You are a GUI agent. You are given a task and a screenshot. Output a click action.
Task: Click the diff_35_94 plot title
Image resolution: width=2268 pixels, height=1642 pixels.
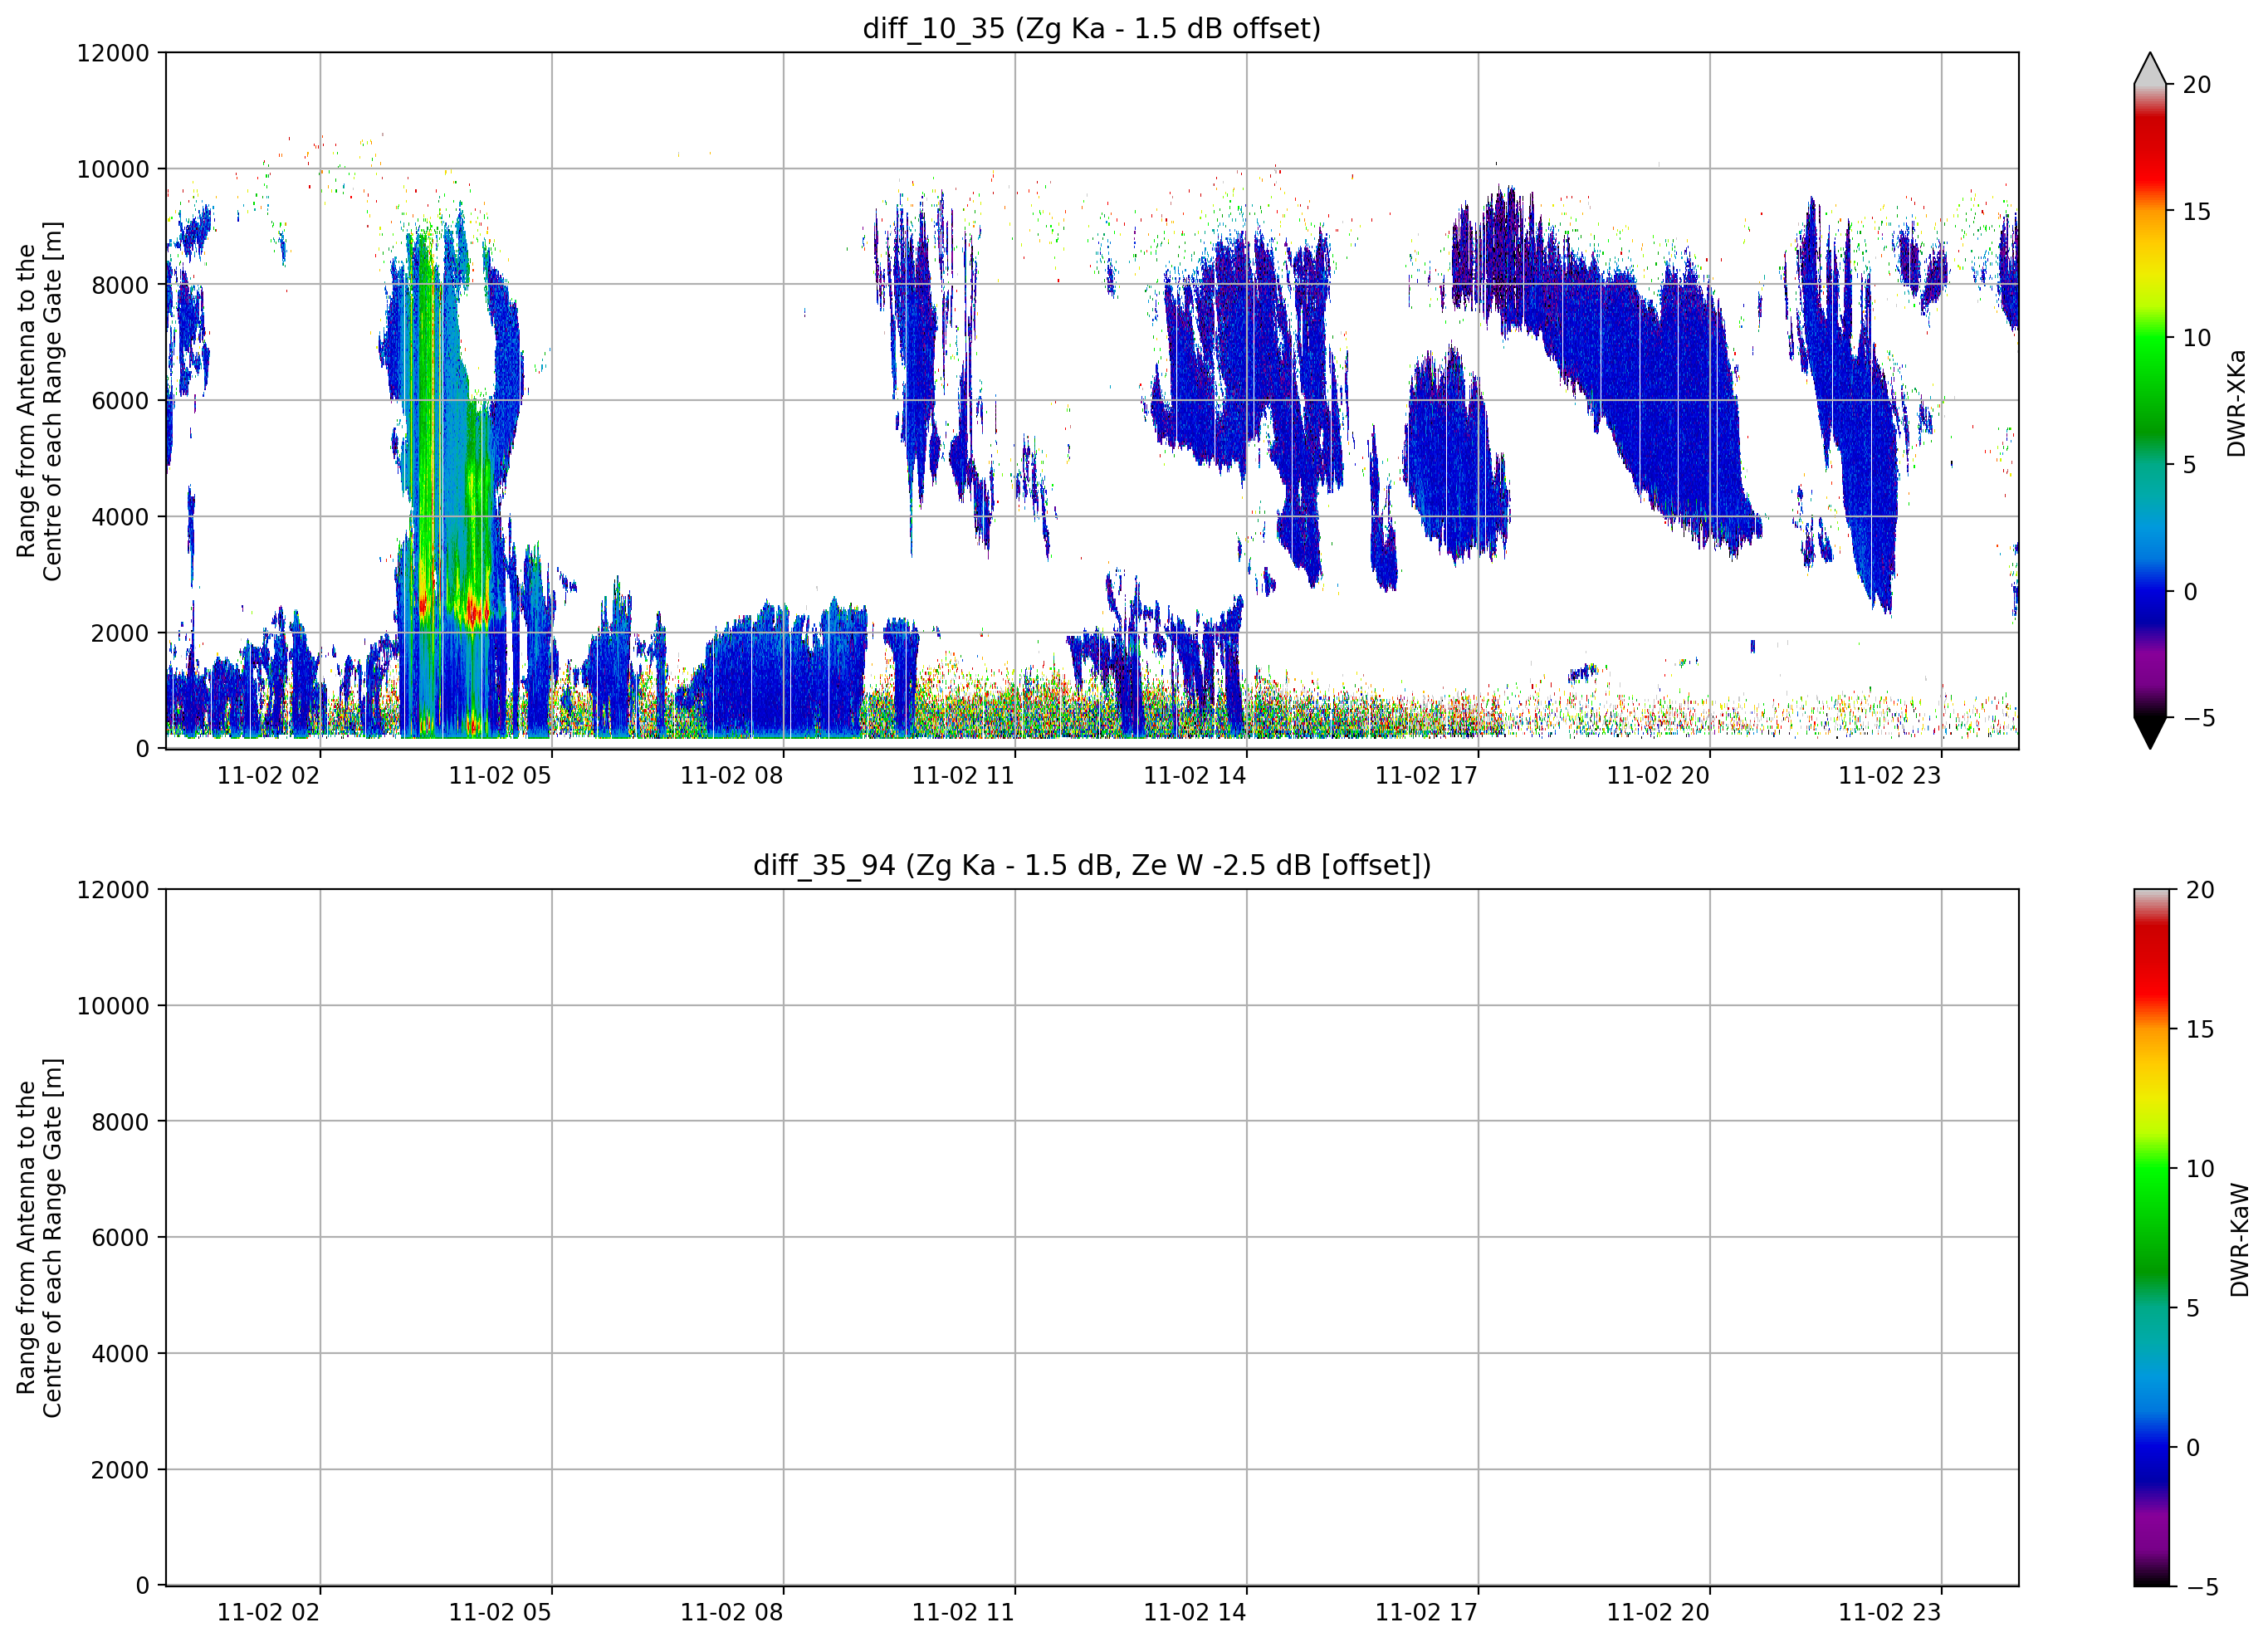coord(1091,865)
